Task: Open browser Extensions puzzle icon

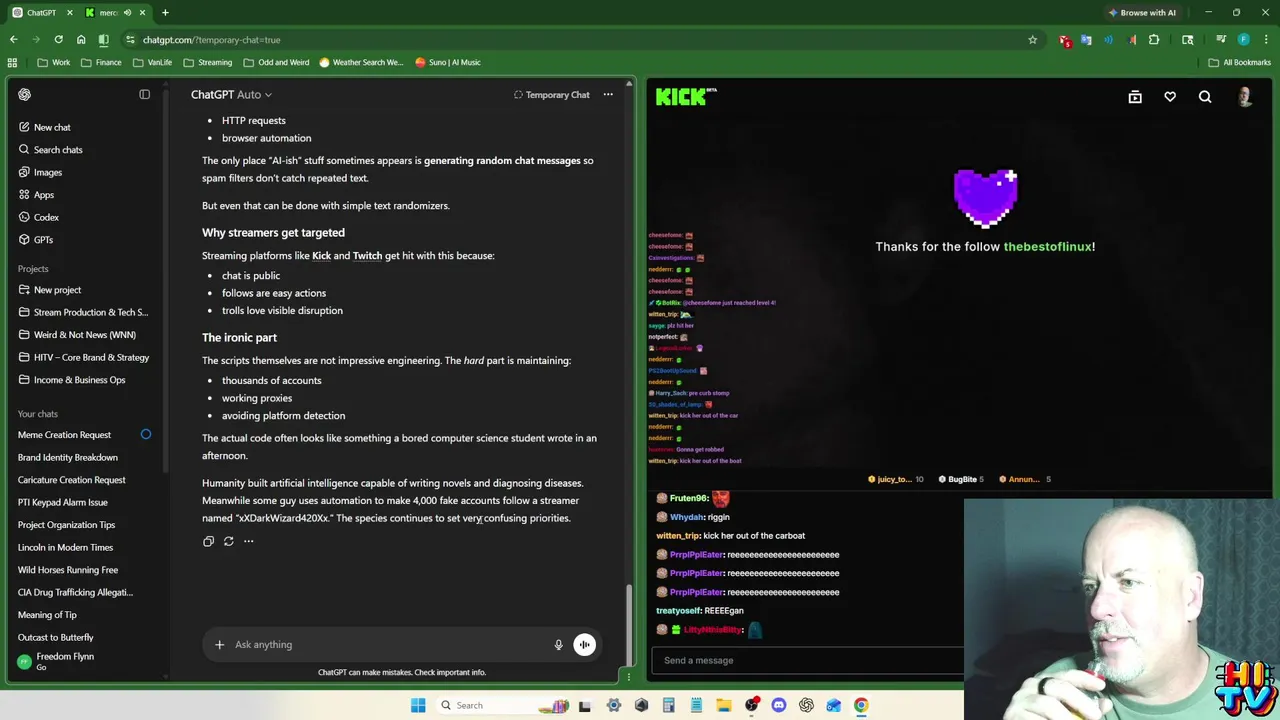Action: point(1154,40)
